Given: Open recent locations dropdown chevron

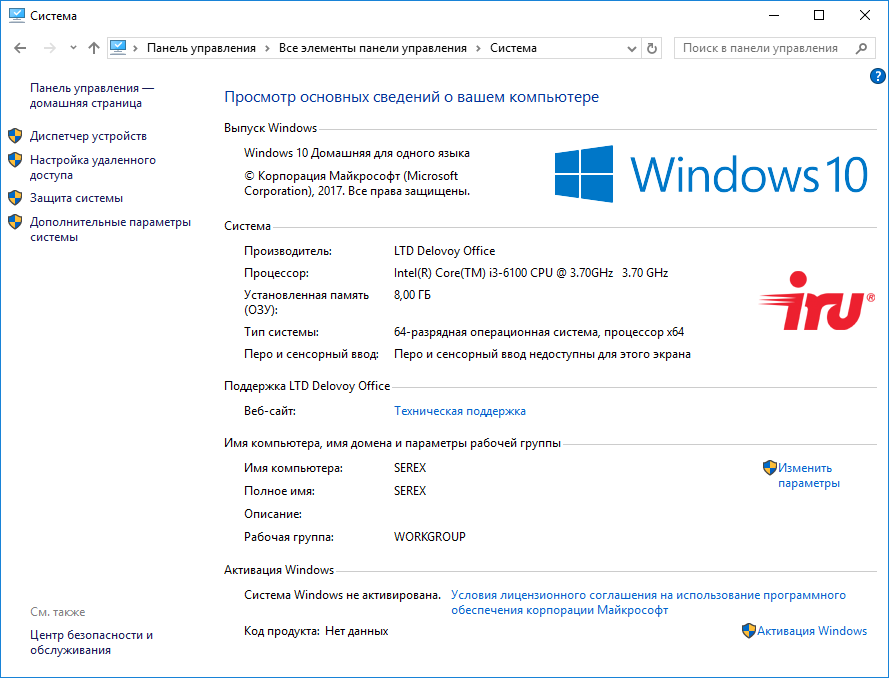Looking at the screenshot, I should (x=73, y=48).
